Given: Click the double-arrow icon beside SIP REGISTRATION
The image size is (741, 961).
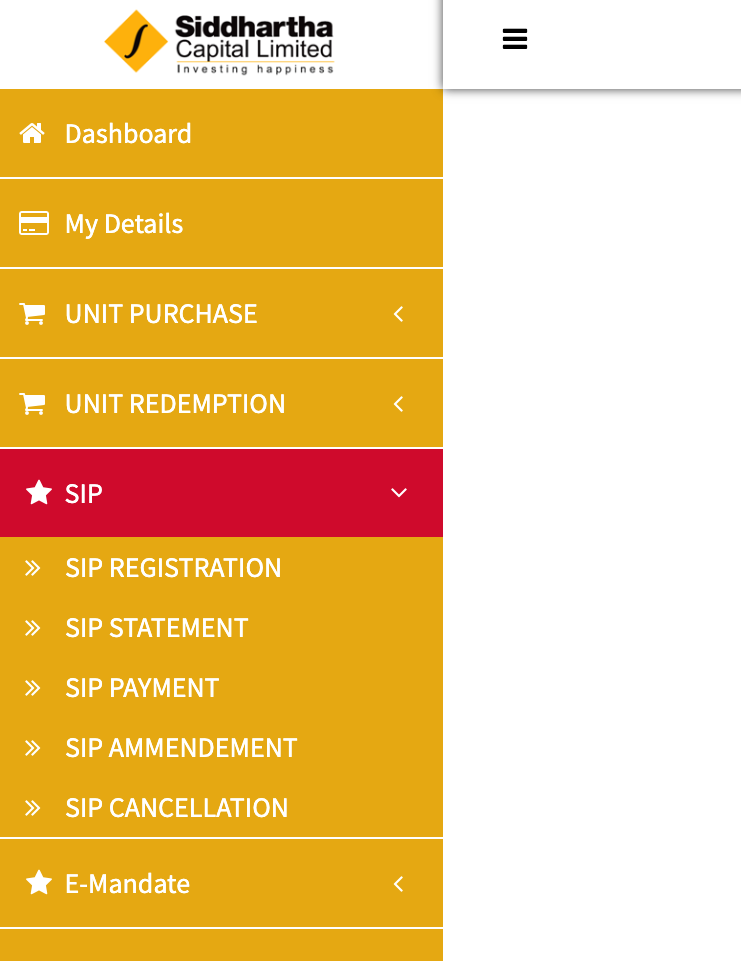Looking at the screenshot, I should 32,568.
